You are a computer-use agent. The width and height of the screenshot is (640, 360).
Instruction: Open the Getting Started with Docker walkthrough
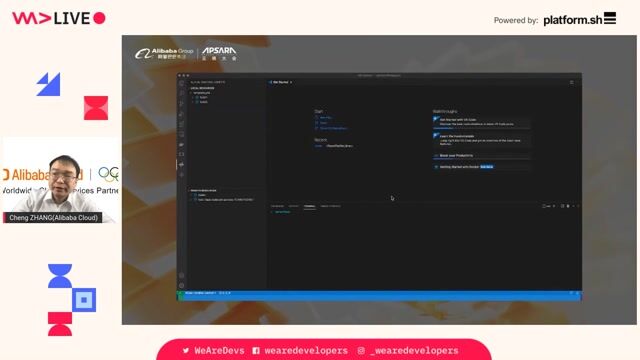click(x=482, y=167)
